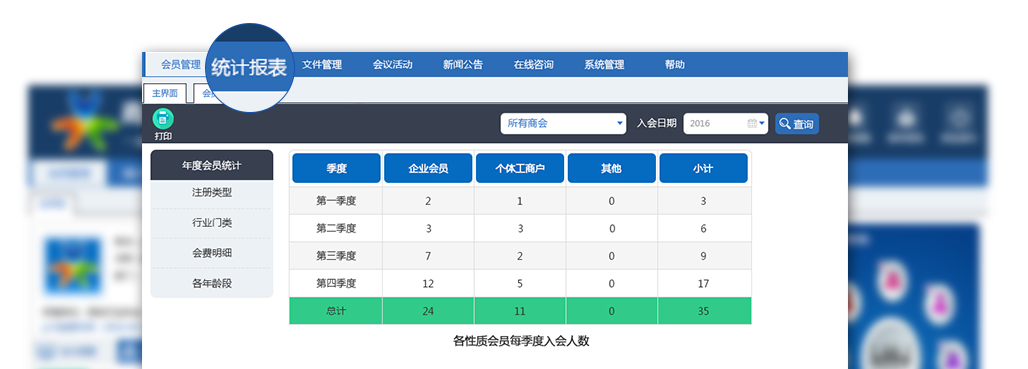Open the 统计报表 menu
This screenshot has height=369, width=1028.
pos(249,67)
